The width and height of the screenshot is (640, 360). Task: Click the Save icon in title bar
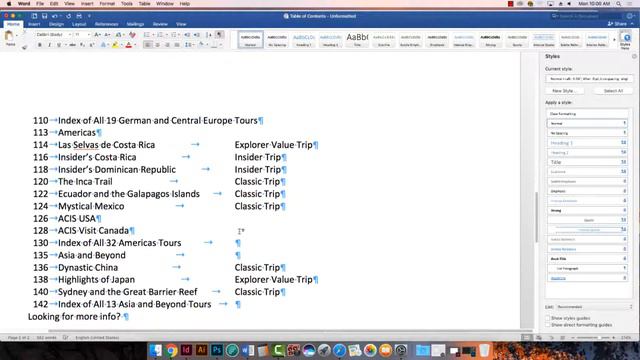[44, 16]
